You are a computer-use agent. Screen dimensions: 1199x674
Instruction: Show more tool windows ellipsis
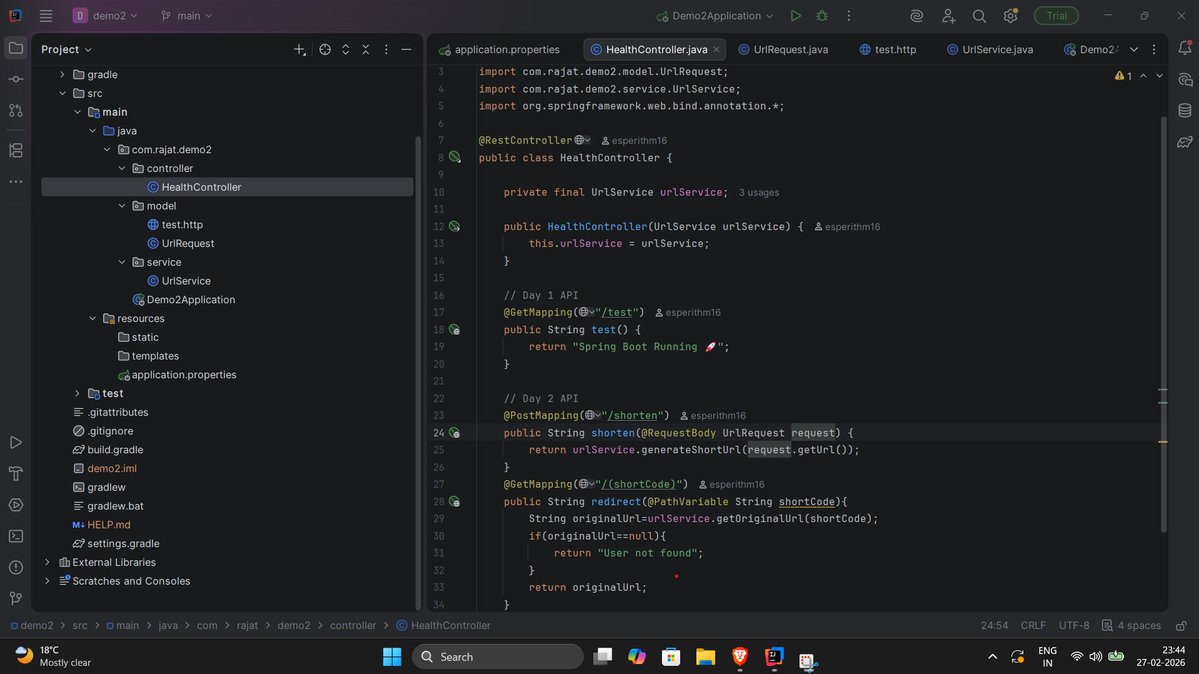click(15, 182)
